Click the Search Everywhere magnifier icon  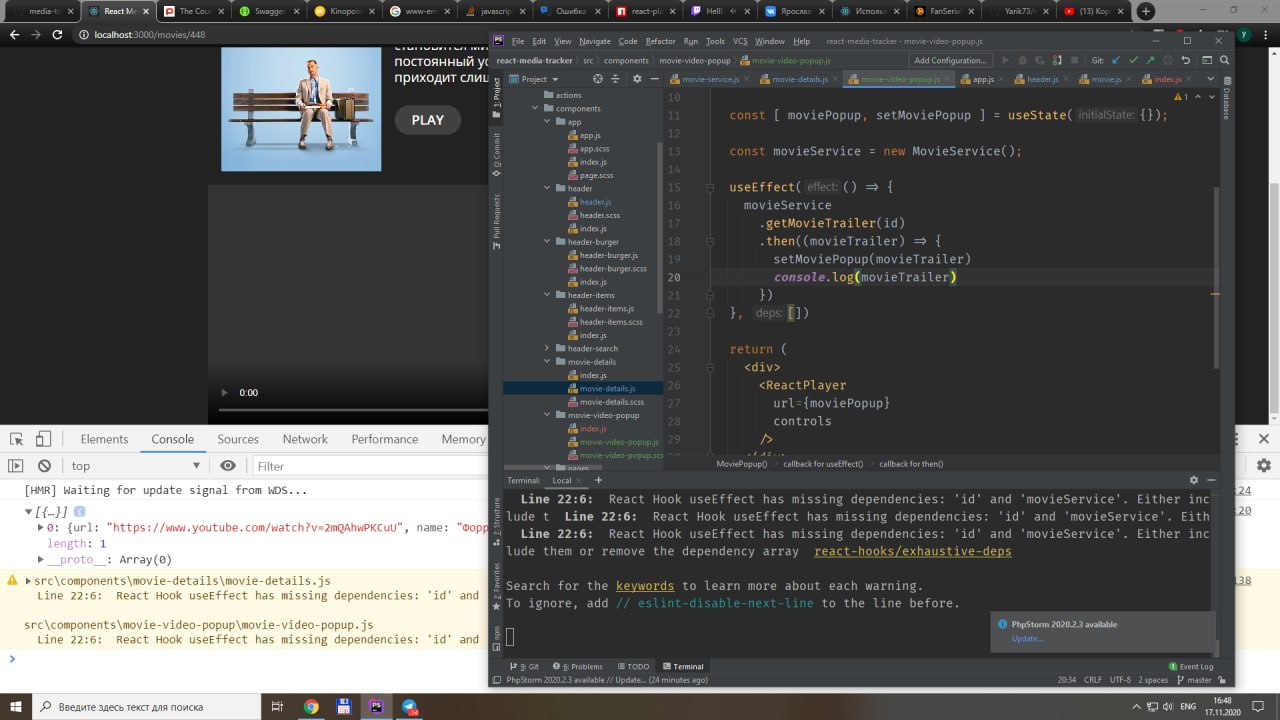coord(1224,61)
